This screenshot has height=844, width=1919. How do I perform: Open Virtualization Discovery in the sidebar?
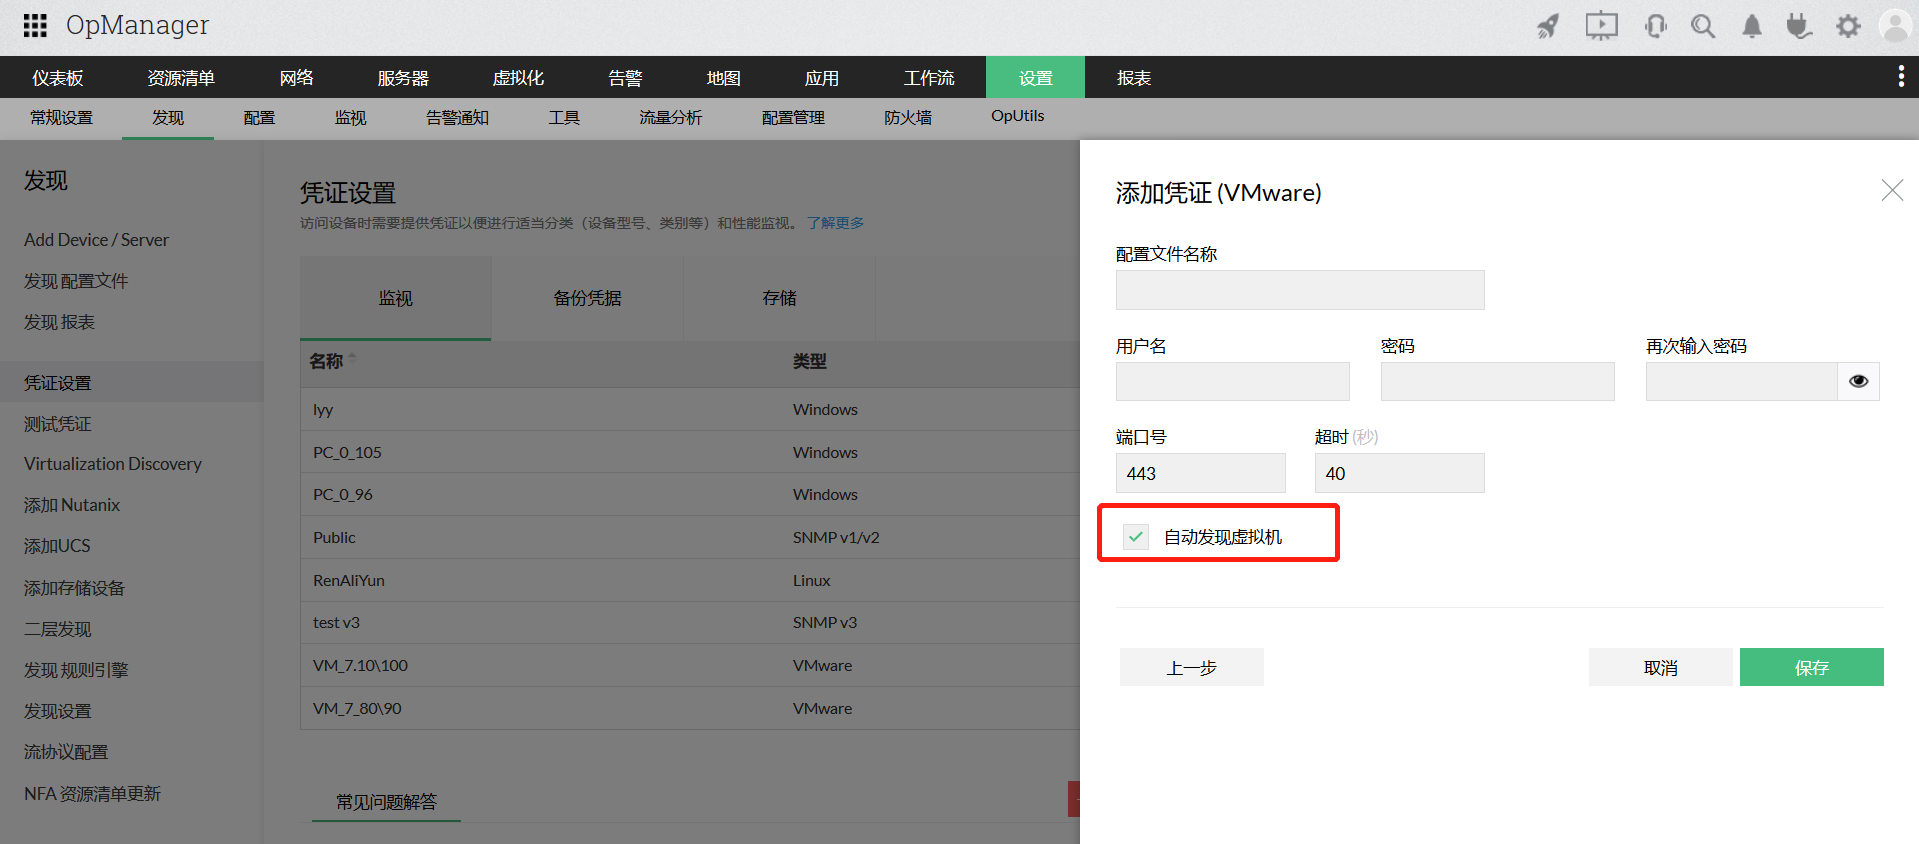[x=113, y=464]
